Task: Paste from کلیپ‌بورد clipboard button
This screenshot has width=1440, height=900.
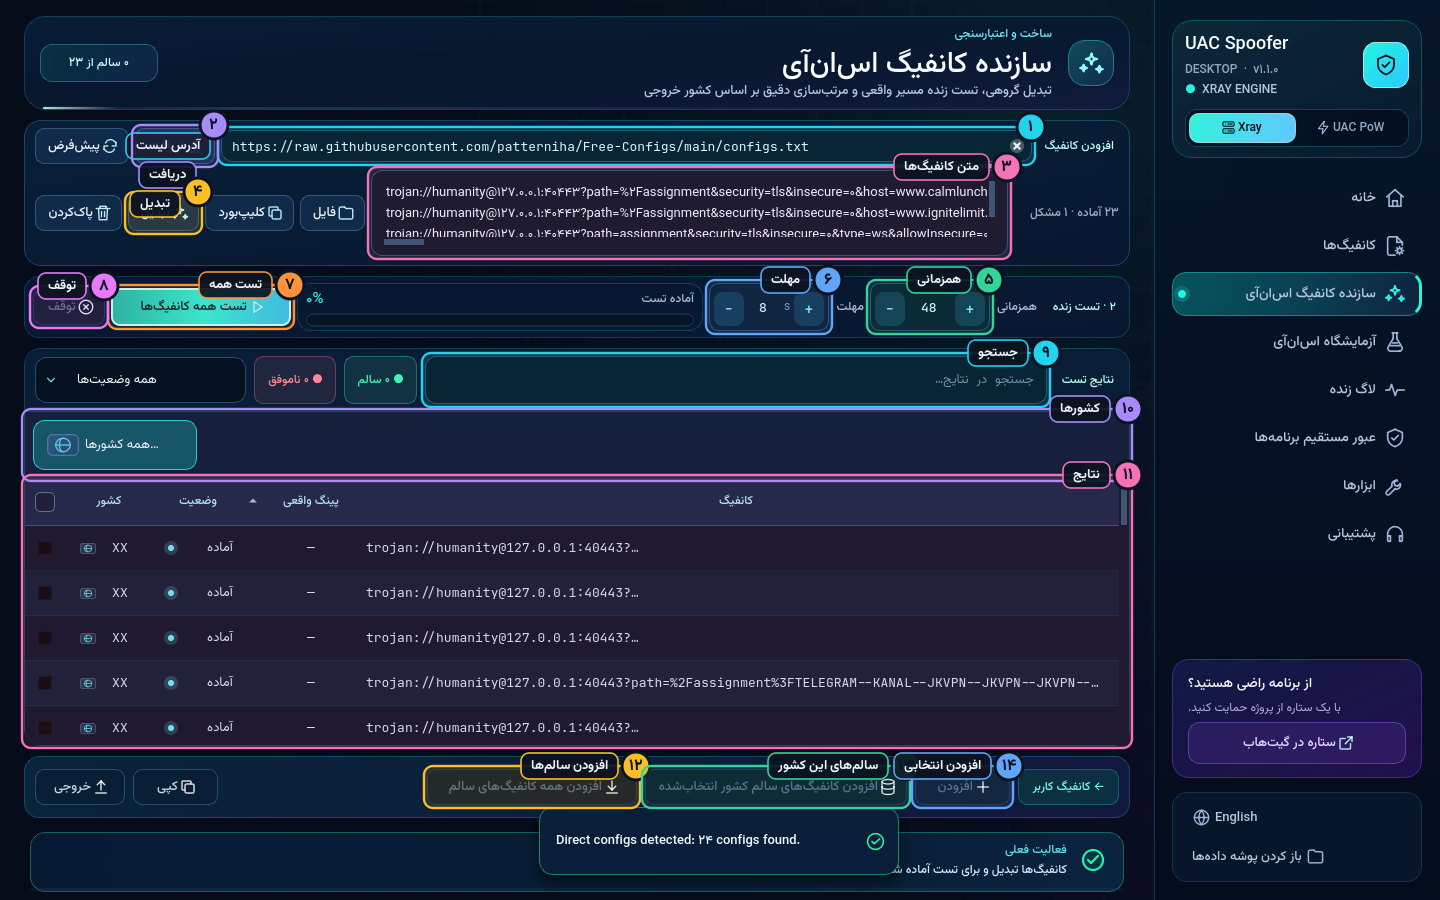Action: (250, 213)
